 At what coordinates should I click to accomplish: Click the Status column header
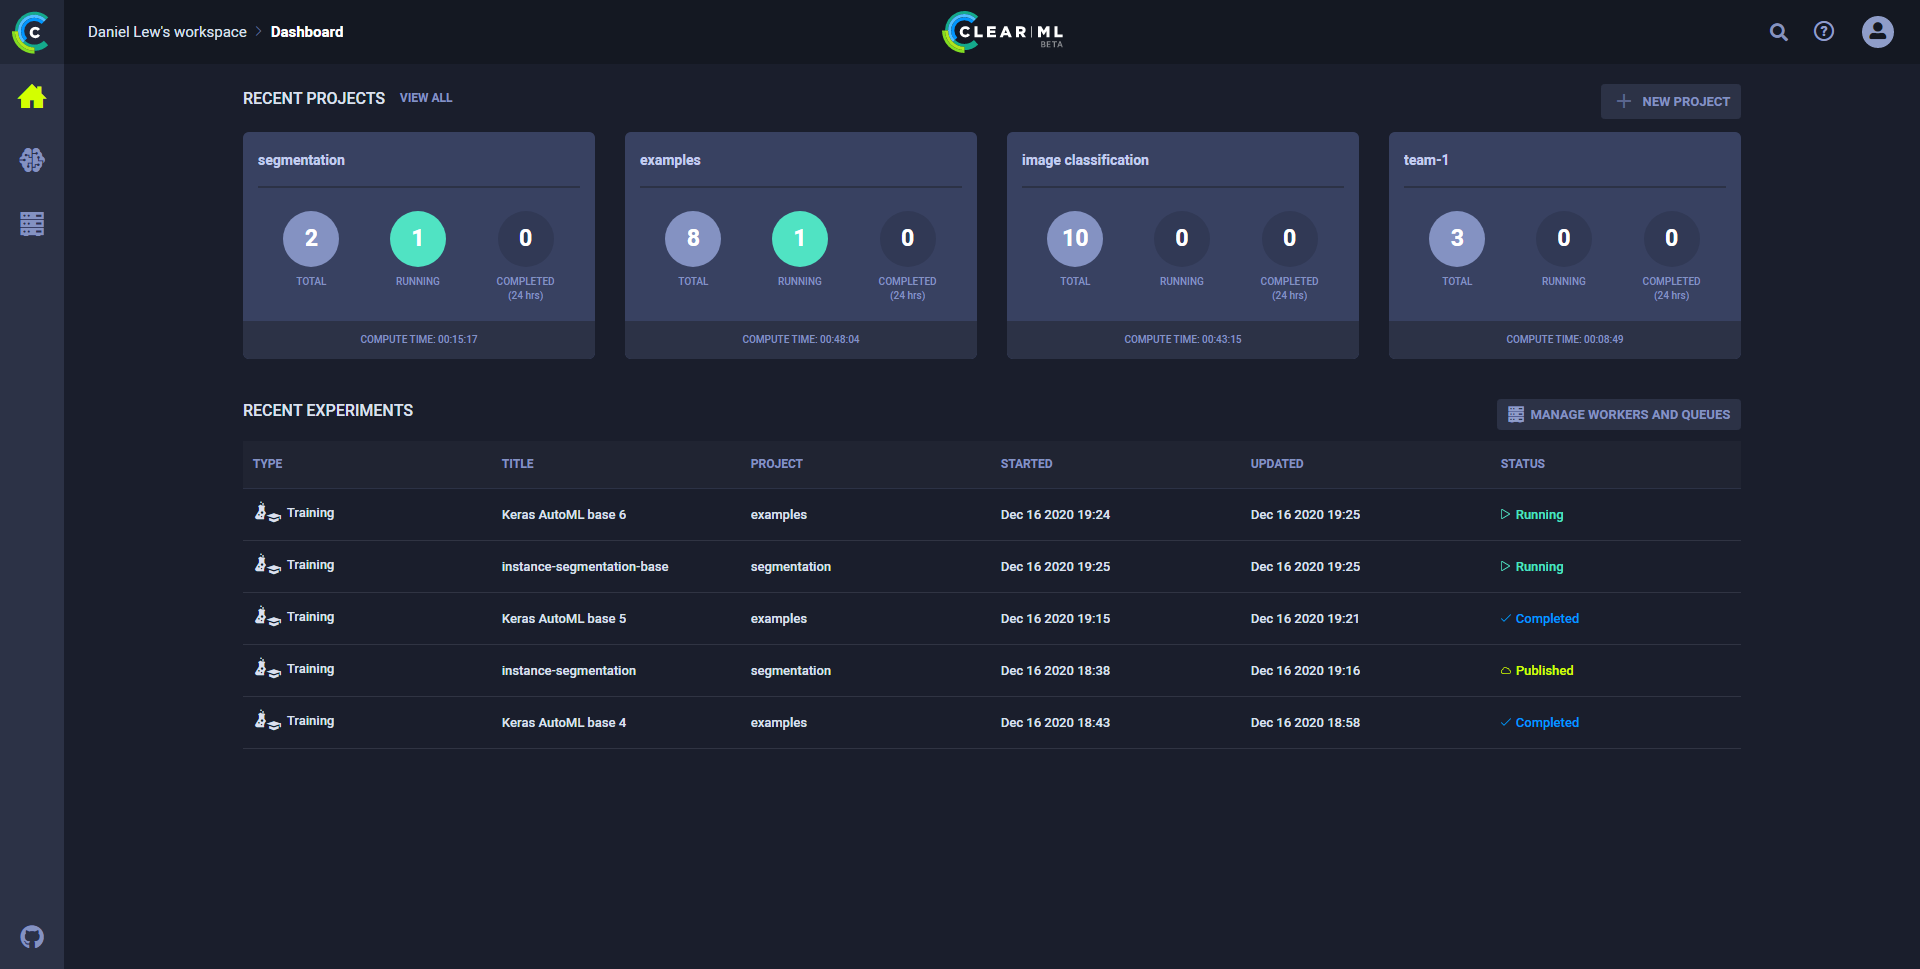(x=1522, y=464)
